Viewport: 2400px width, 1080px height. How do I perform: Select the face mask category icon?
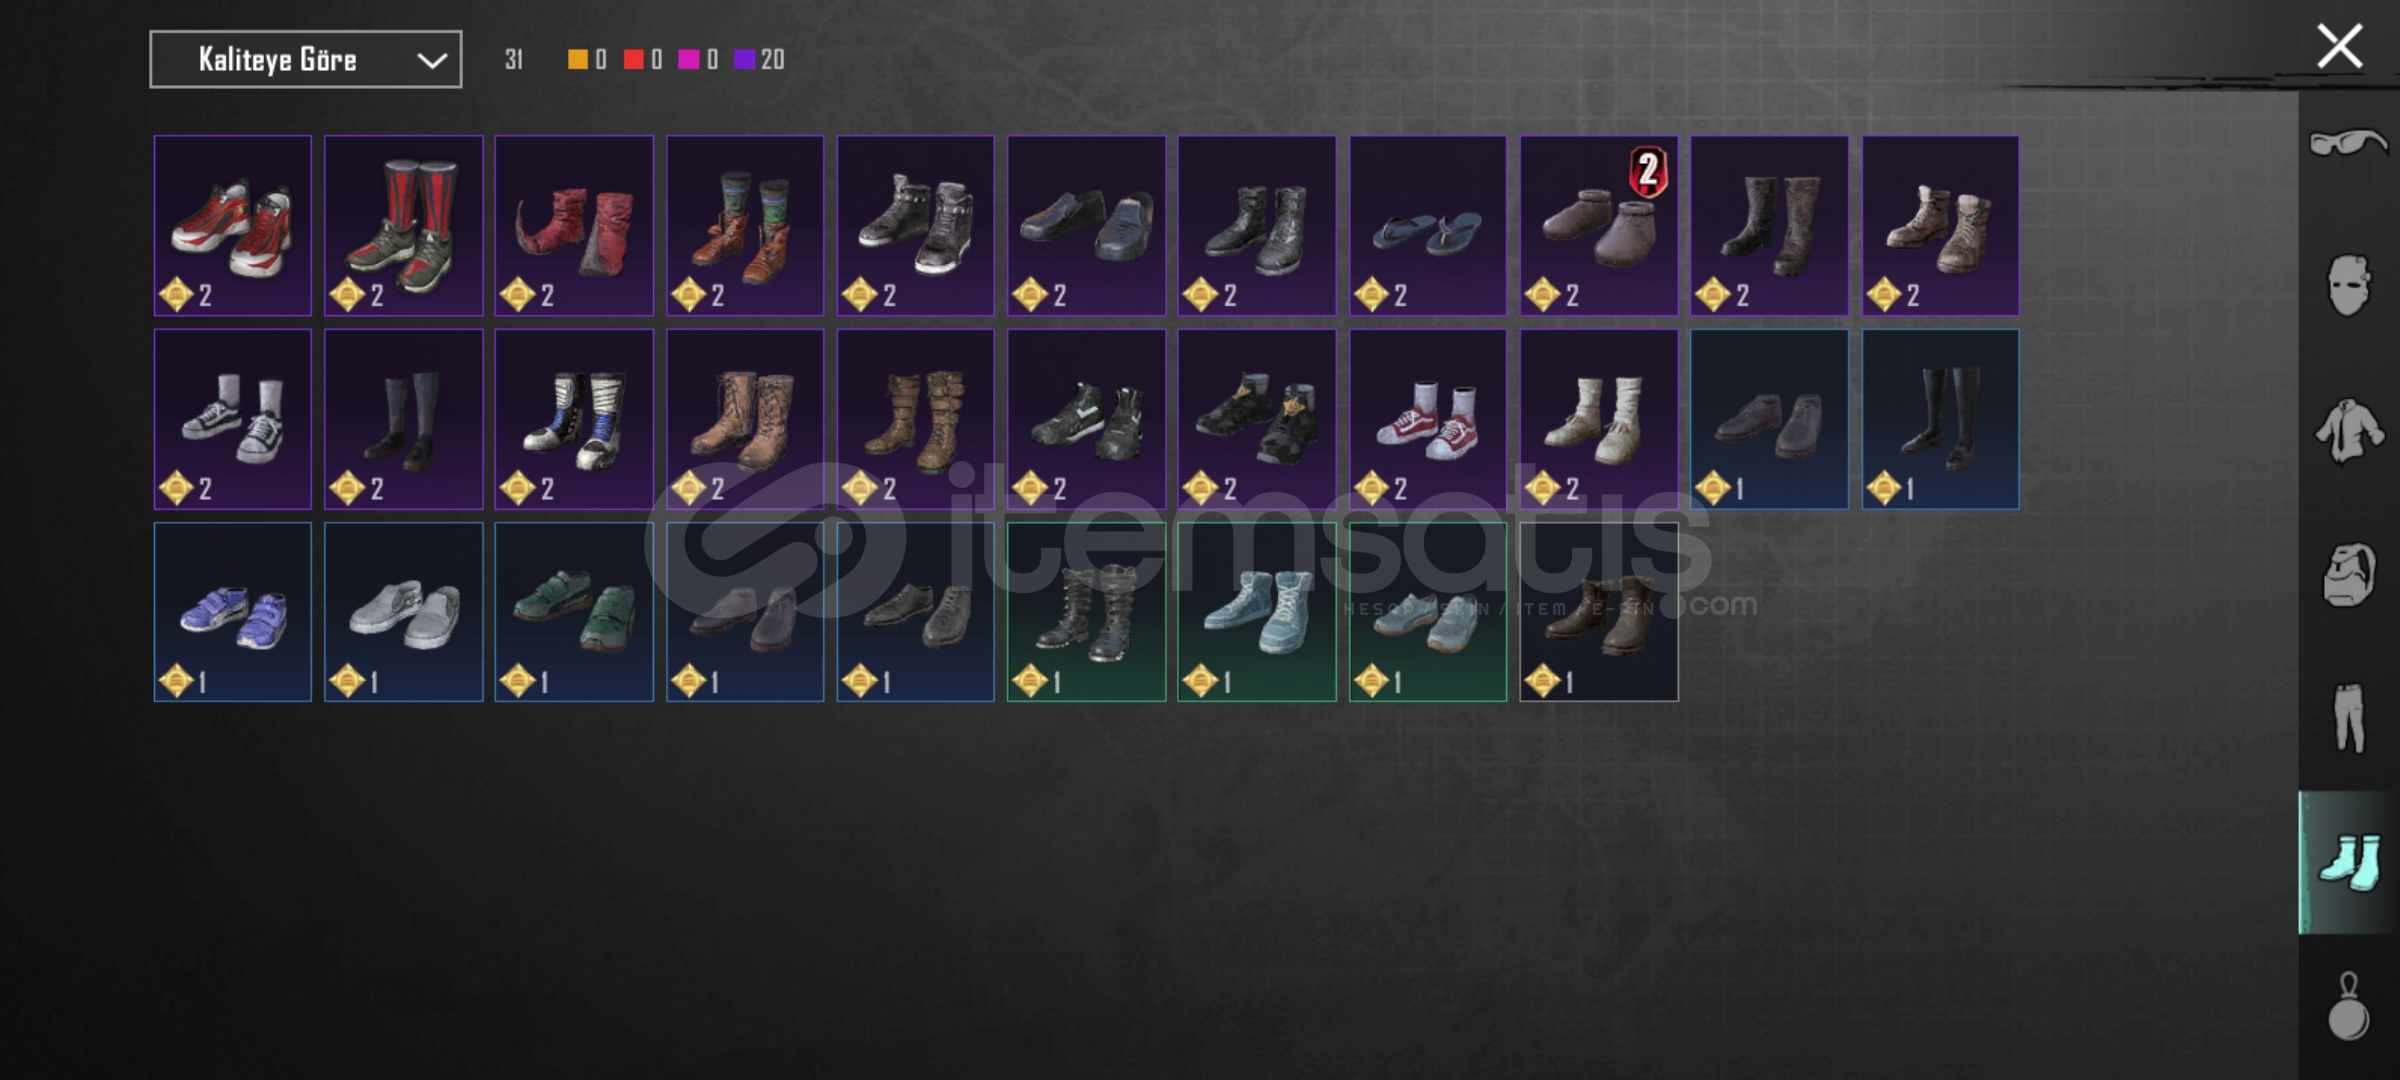(x=2348, y=285)
